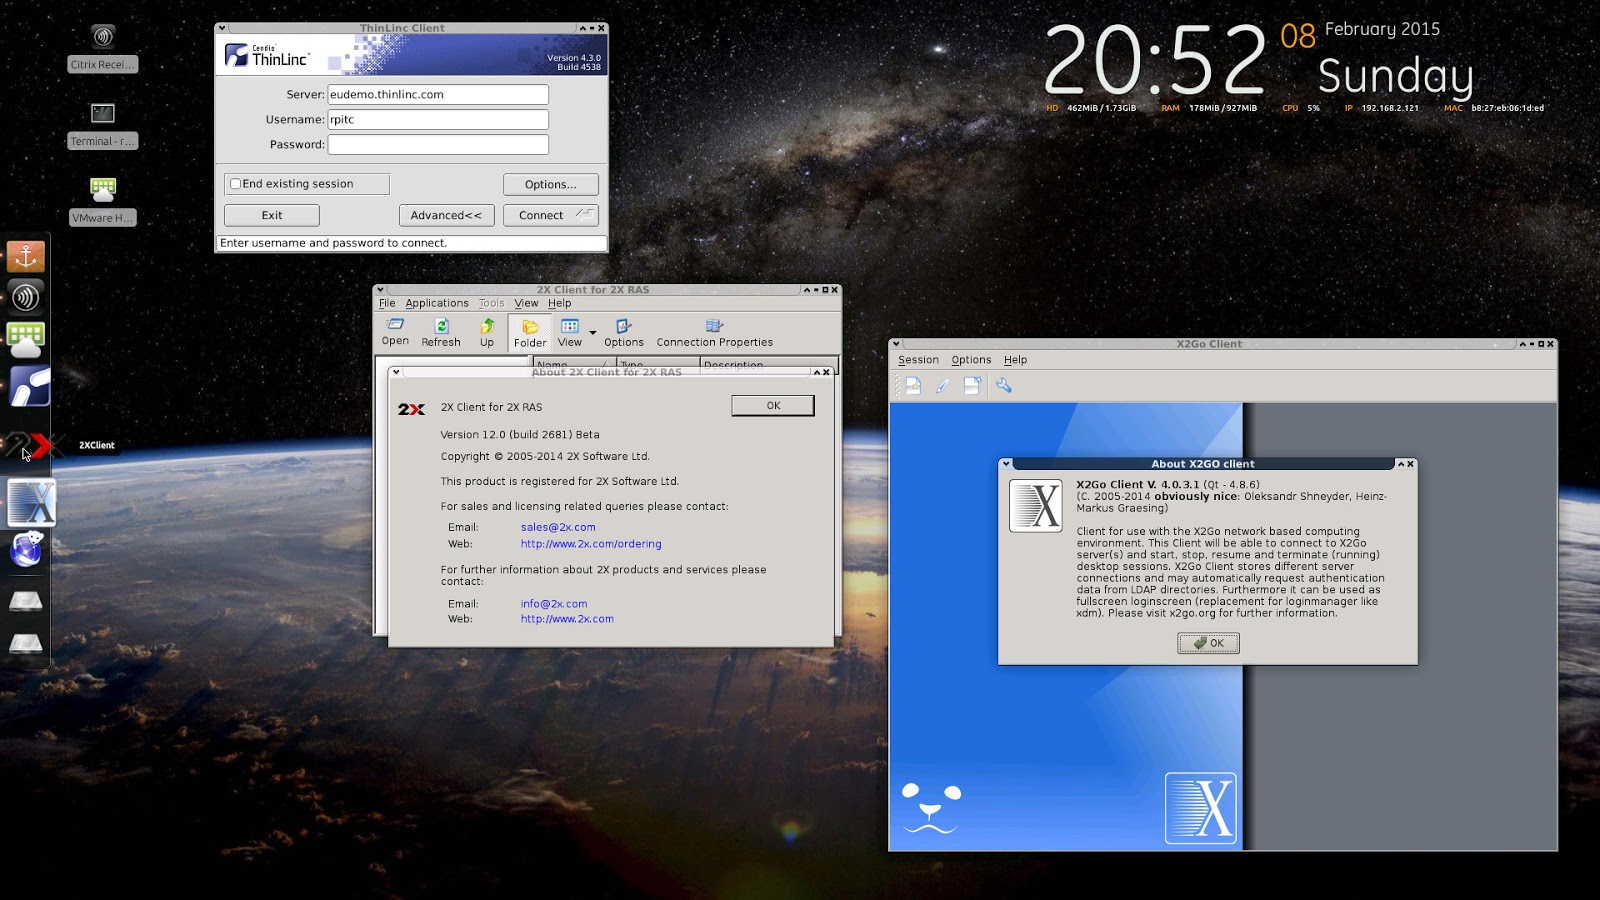The image size is (1600, 900).
Task: Click the ThinLinc status message text
Action: pos(334,243)
